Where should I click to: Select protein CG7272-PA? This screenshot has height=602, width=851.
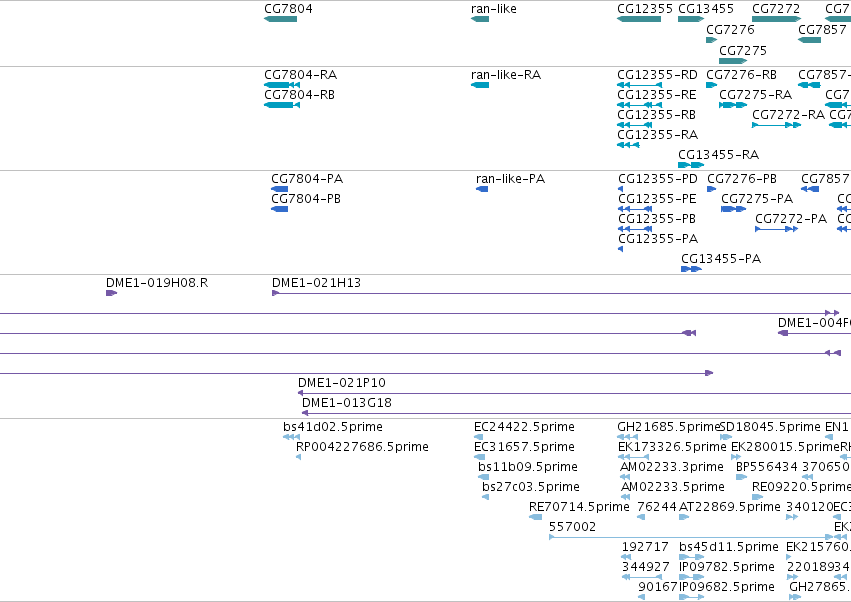[x=791, y=219]
